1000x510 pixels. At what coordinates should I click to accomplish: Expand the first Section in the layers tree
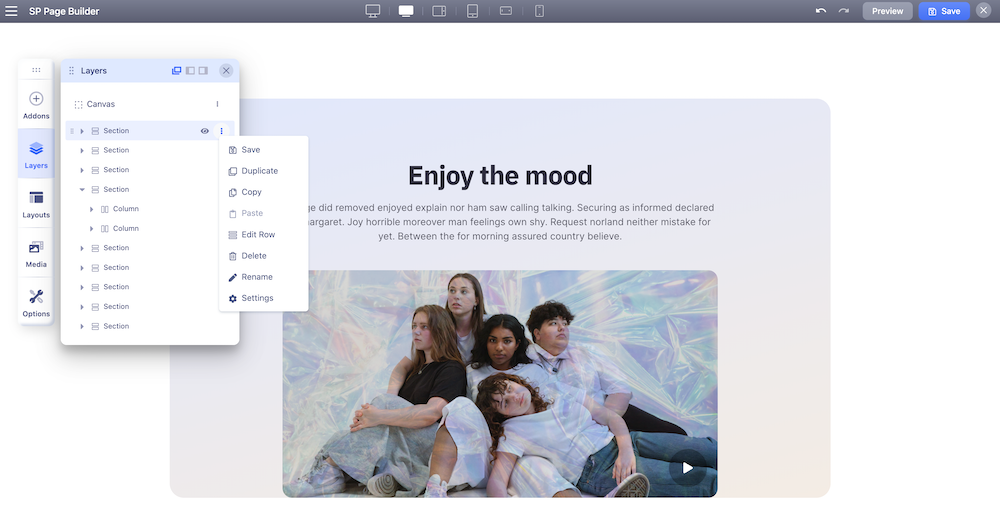tap(82, 131)
